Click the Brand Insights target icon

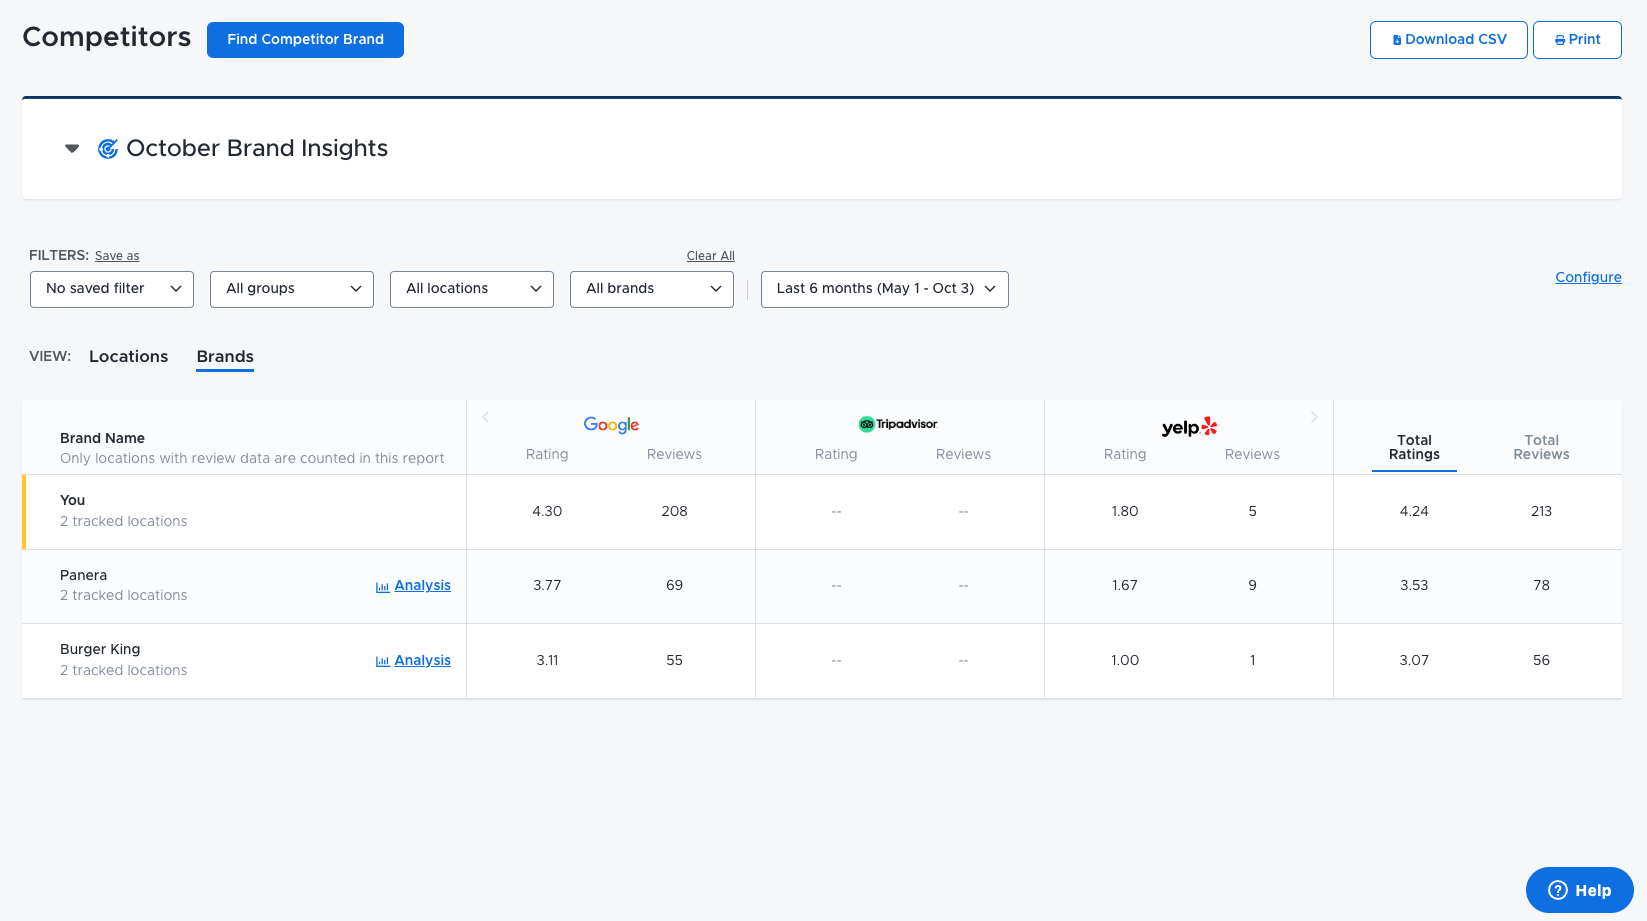click(108, 149)
